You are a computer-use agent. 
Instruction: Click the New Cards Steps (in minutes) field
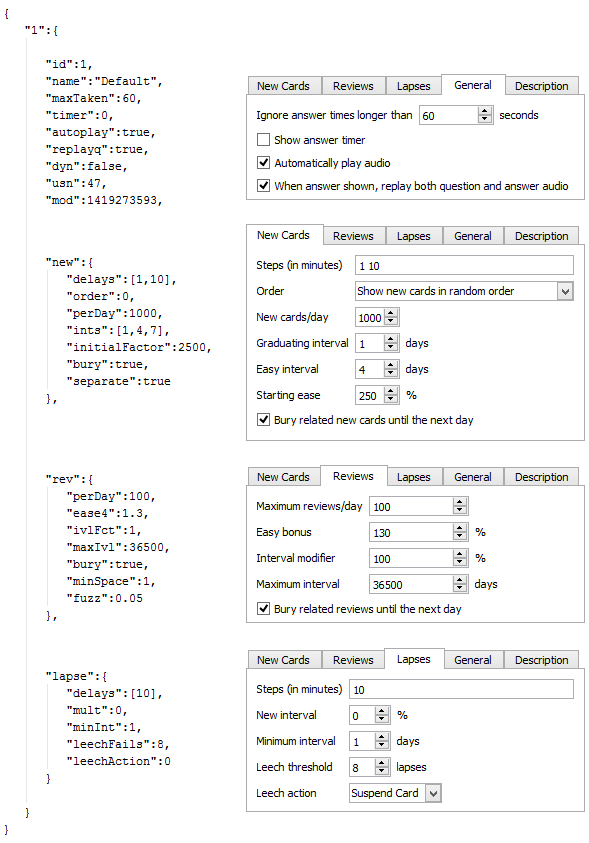pyautogui.click(x=464, y=265)
